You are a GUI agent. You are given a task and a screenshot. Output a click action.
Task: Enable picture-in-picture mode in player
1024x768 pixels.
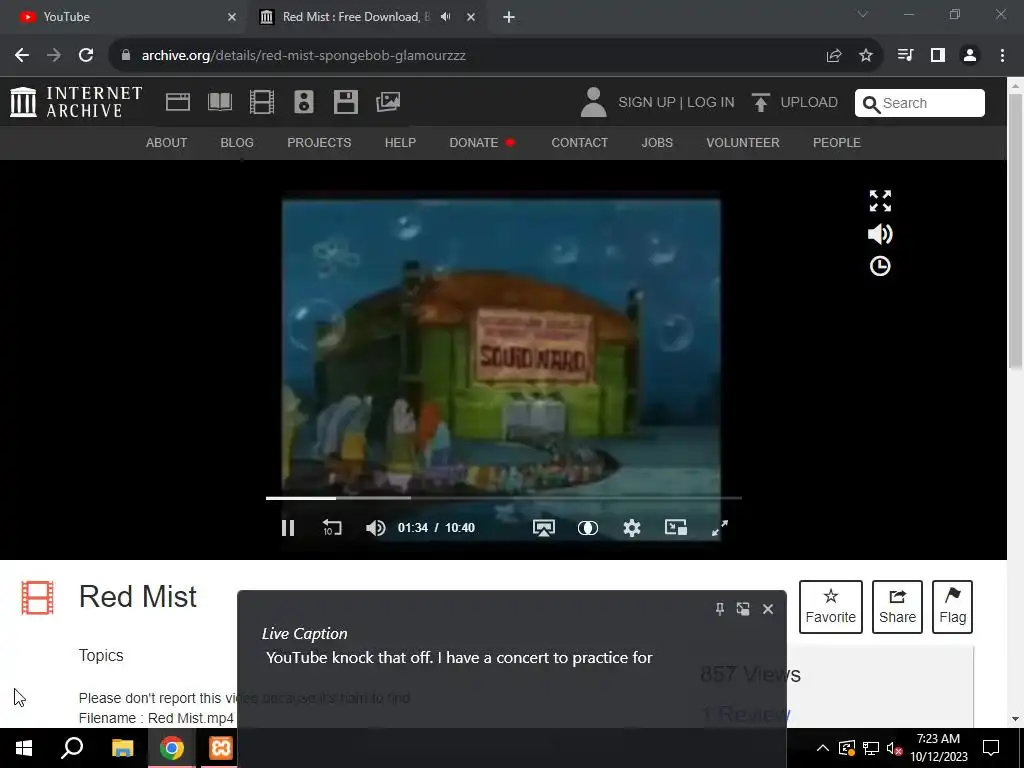pyautogui.click(x=676, y=527)
